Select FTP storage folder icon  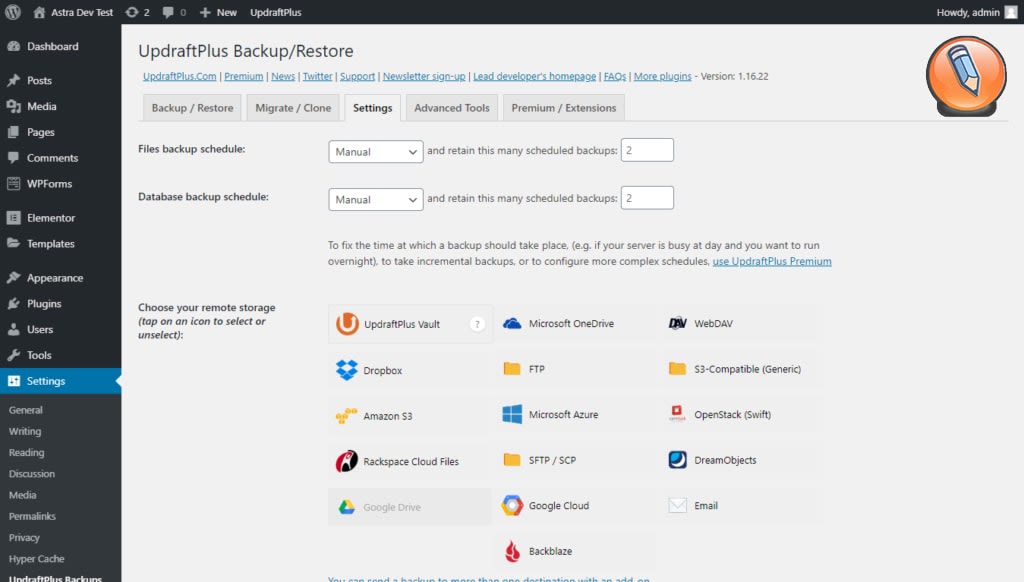coord(512,369)
